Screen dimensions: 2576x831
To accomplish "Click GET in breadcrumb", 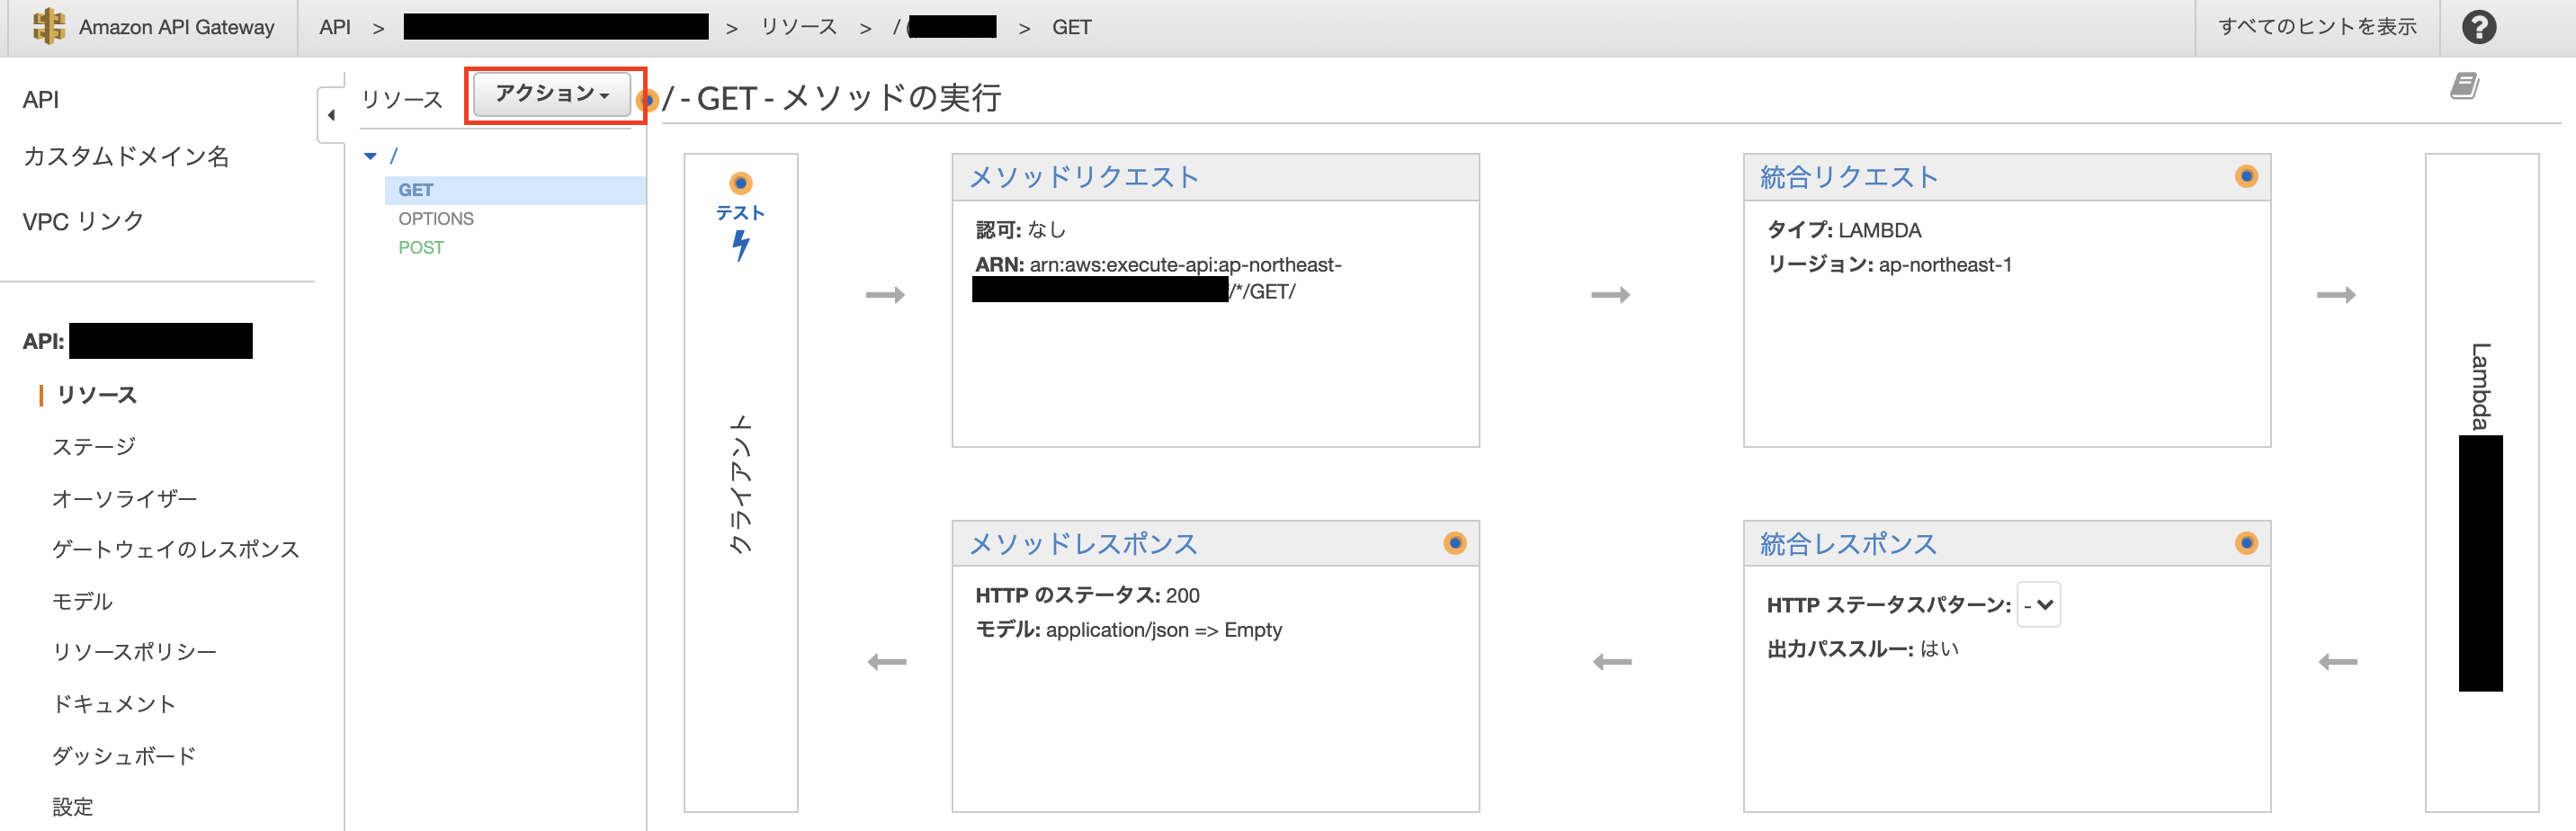I will pyautogui.click(x=1071, y=27).
